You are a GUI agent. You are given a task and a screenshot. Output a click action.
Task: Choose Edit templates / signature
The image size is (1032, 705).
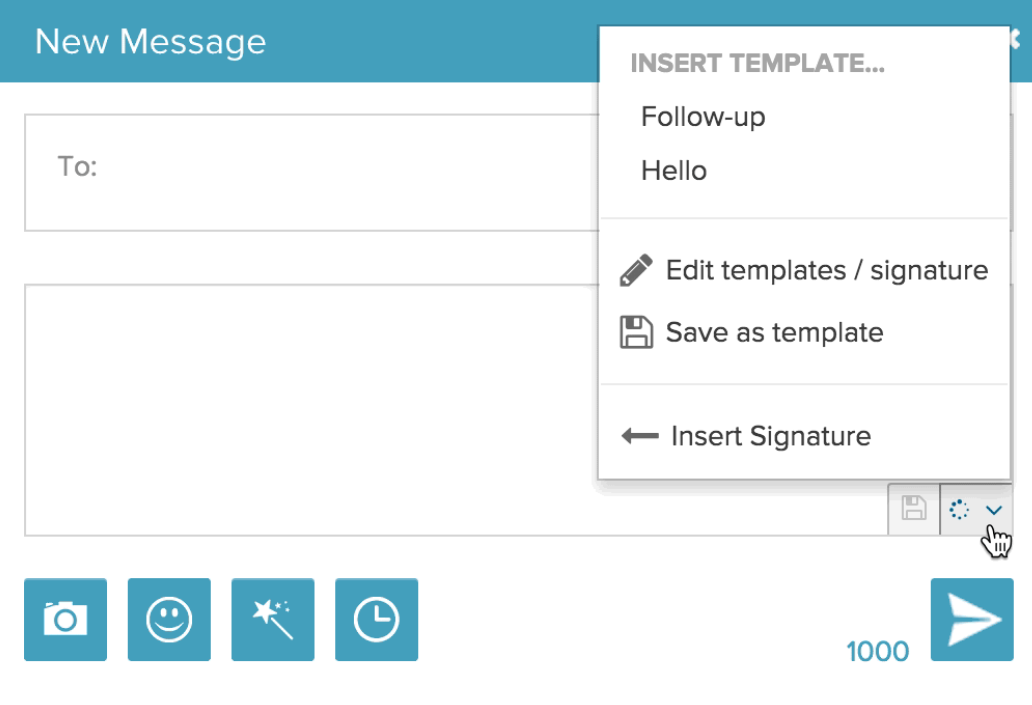click(x=826, y=271)
